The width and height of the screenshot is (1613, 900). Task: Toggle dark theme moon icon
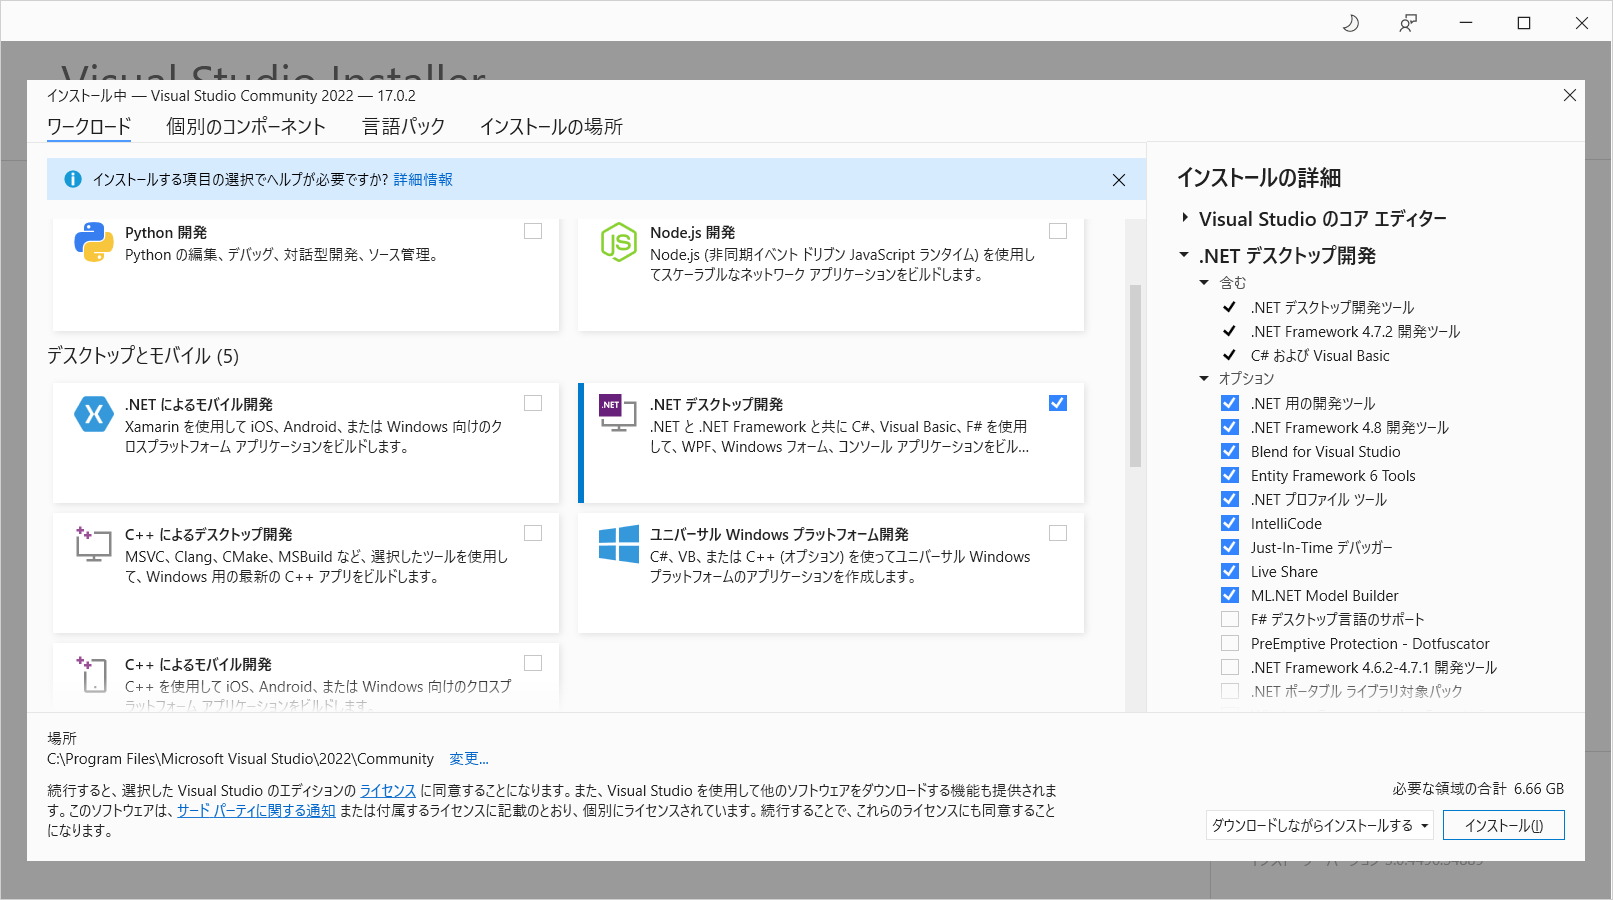tap(1350, 23)
